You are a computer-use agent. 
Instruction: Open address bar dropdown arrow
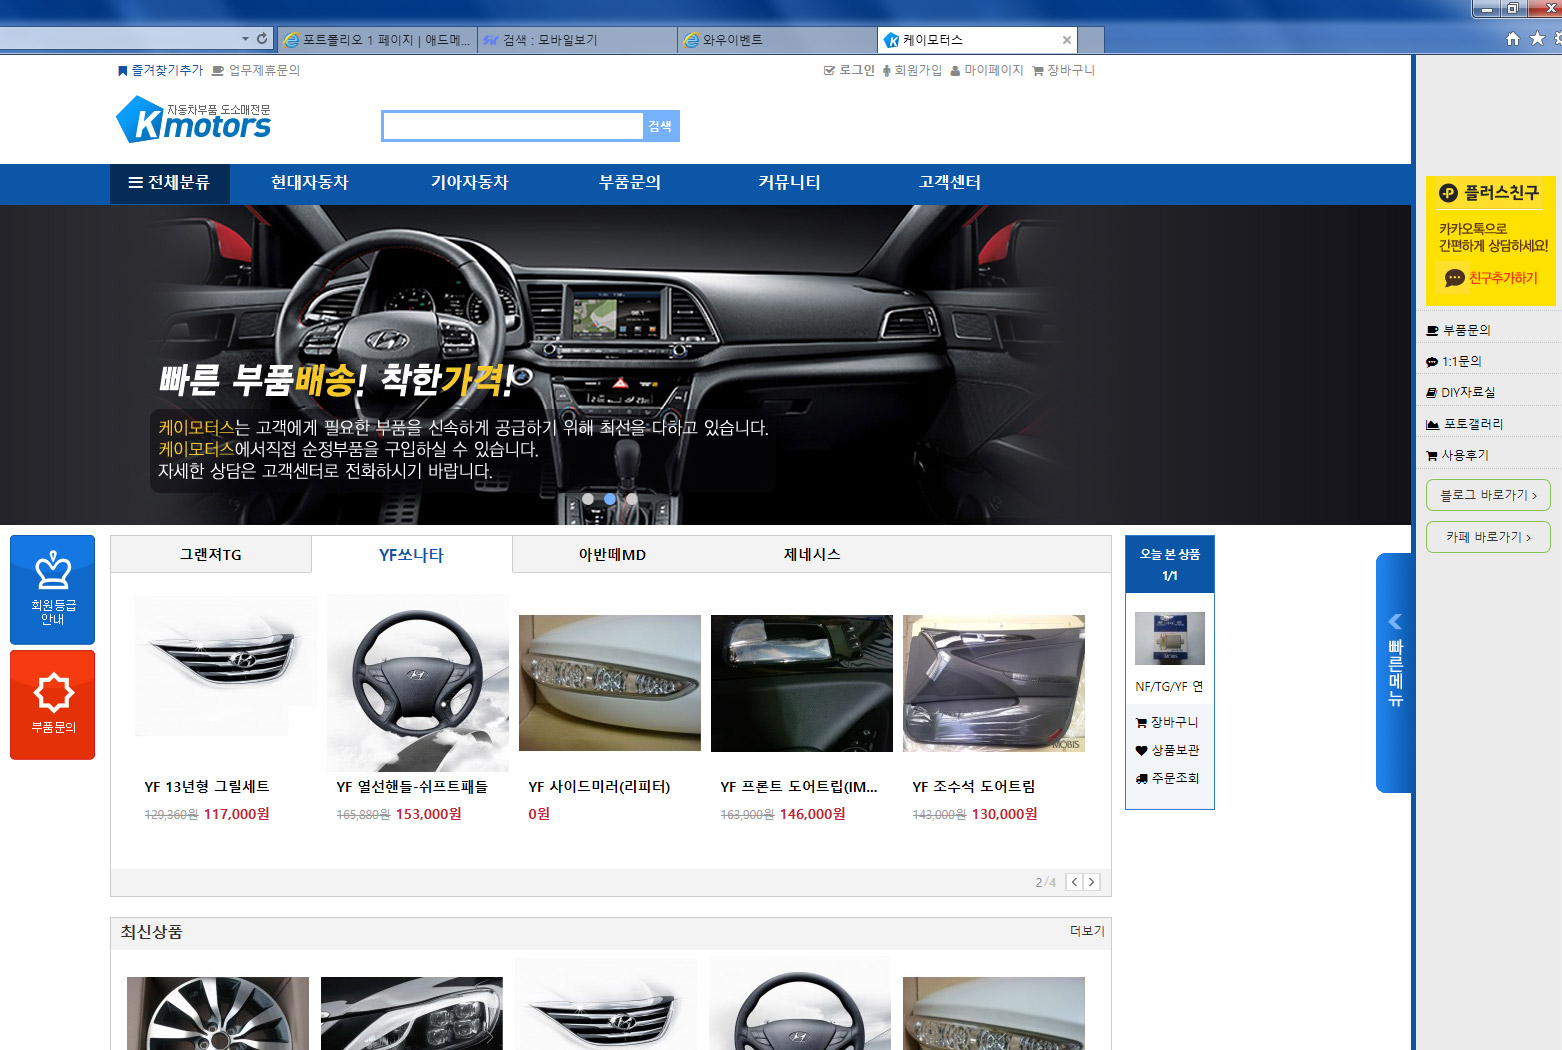pyautogui.click(x=245, y=38)
